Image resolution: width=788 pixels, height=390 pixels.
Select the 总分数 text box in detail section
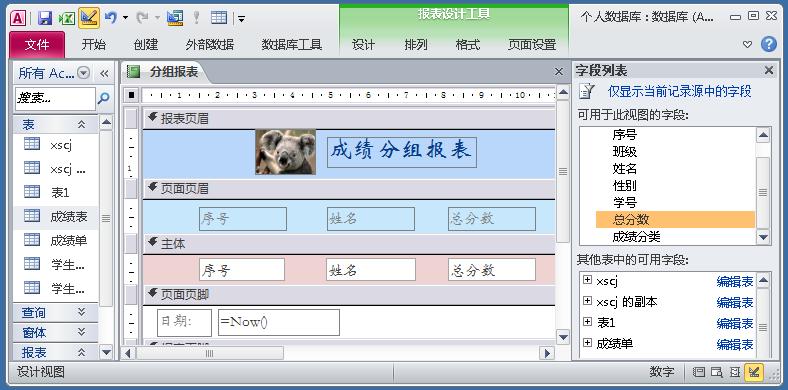click(491, 270)
